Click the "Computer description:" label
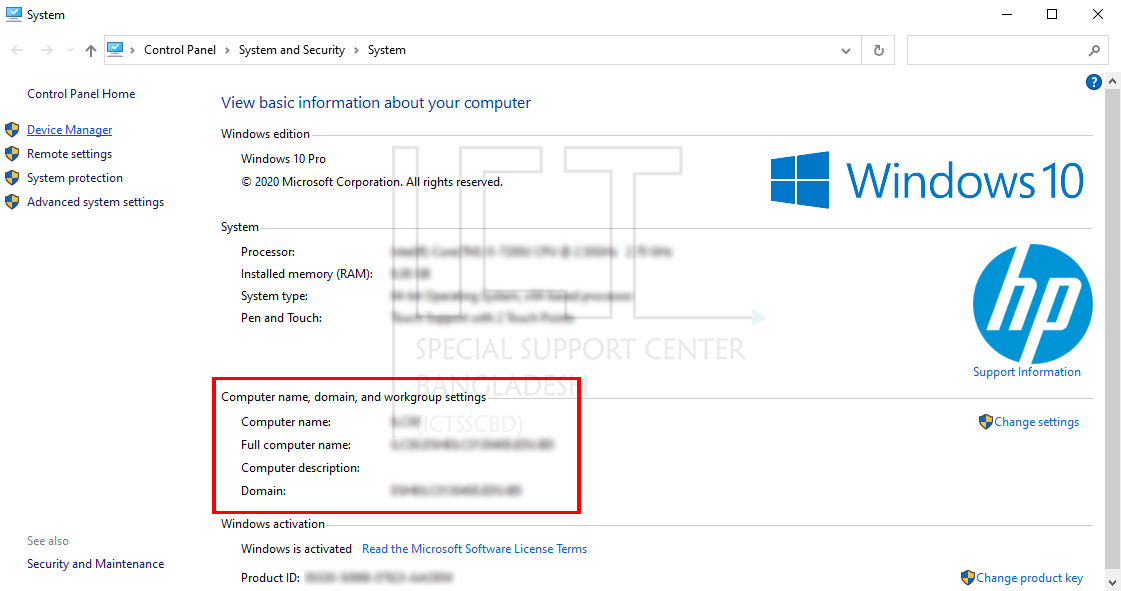The height and width of the screenshot is (591, 1121). pyautogui.click(x=300, y=467)
